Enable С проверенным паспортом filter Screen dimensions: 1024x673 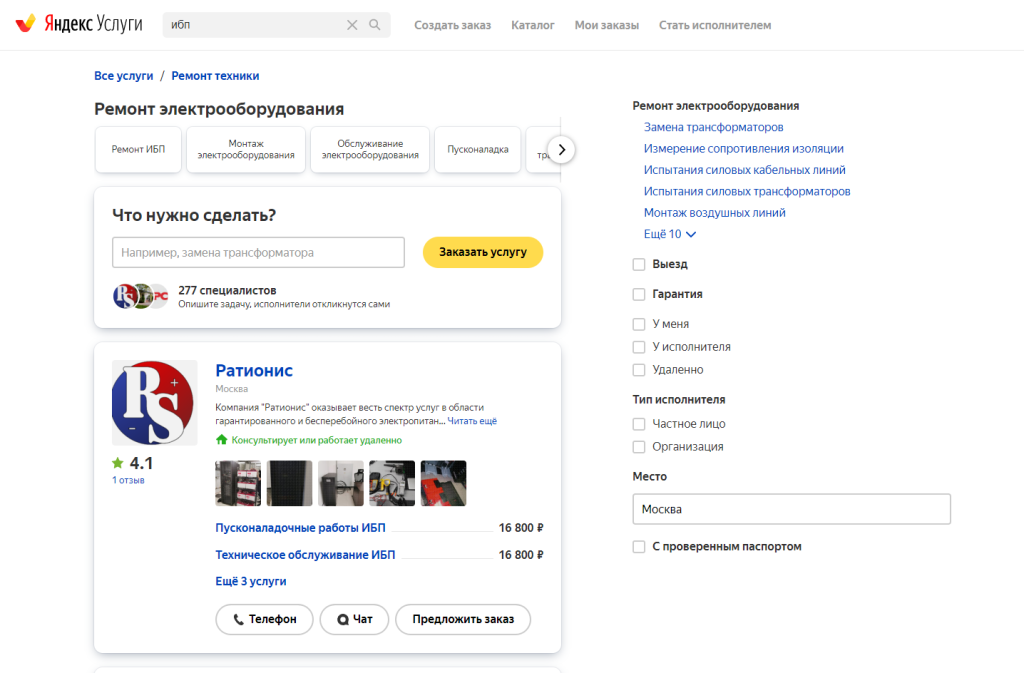[x=639, y=547]
